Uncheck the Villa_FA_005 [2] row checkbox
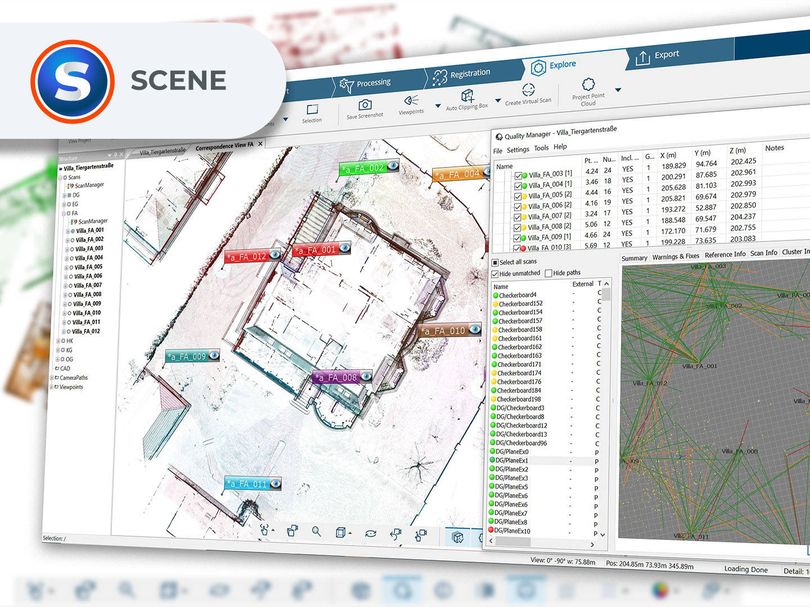 click(518, 197)
